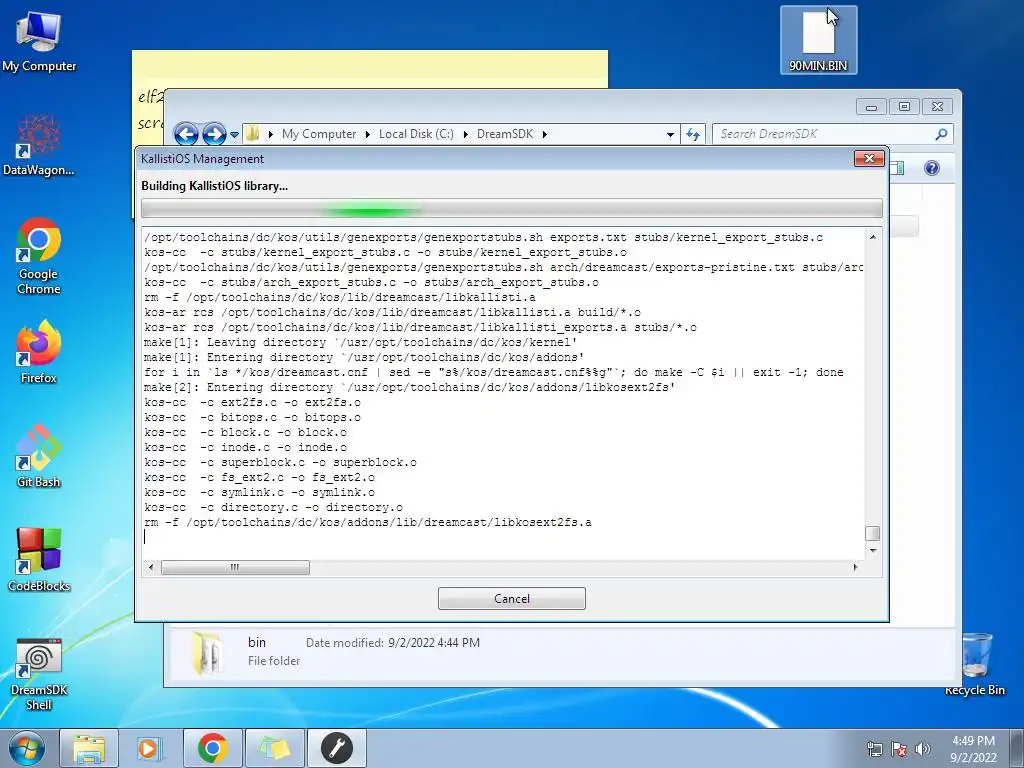Click the log vertical scrollbar thumb
The height and width of the screenshot is (768, 1024).
tap(872, 534)
